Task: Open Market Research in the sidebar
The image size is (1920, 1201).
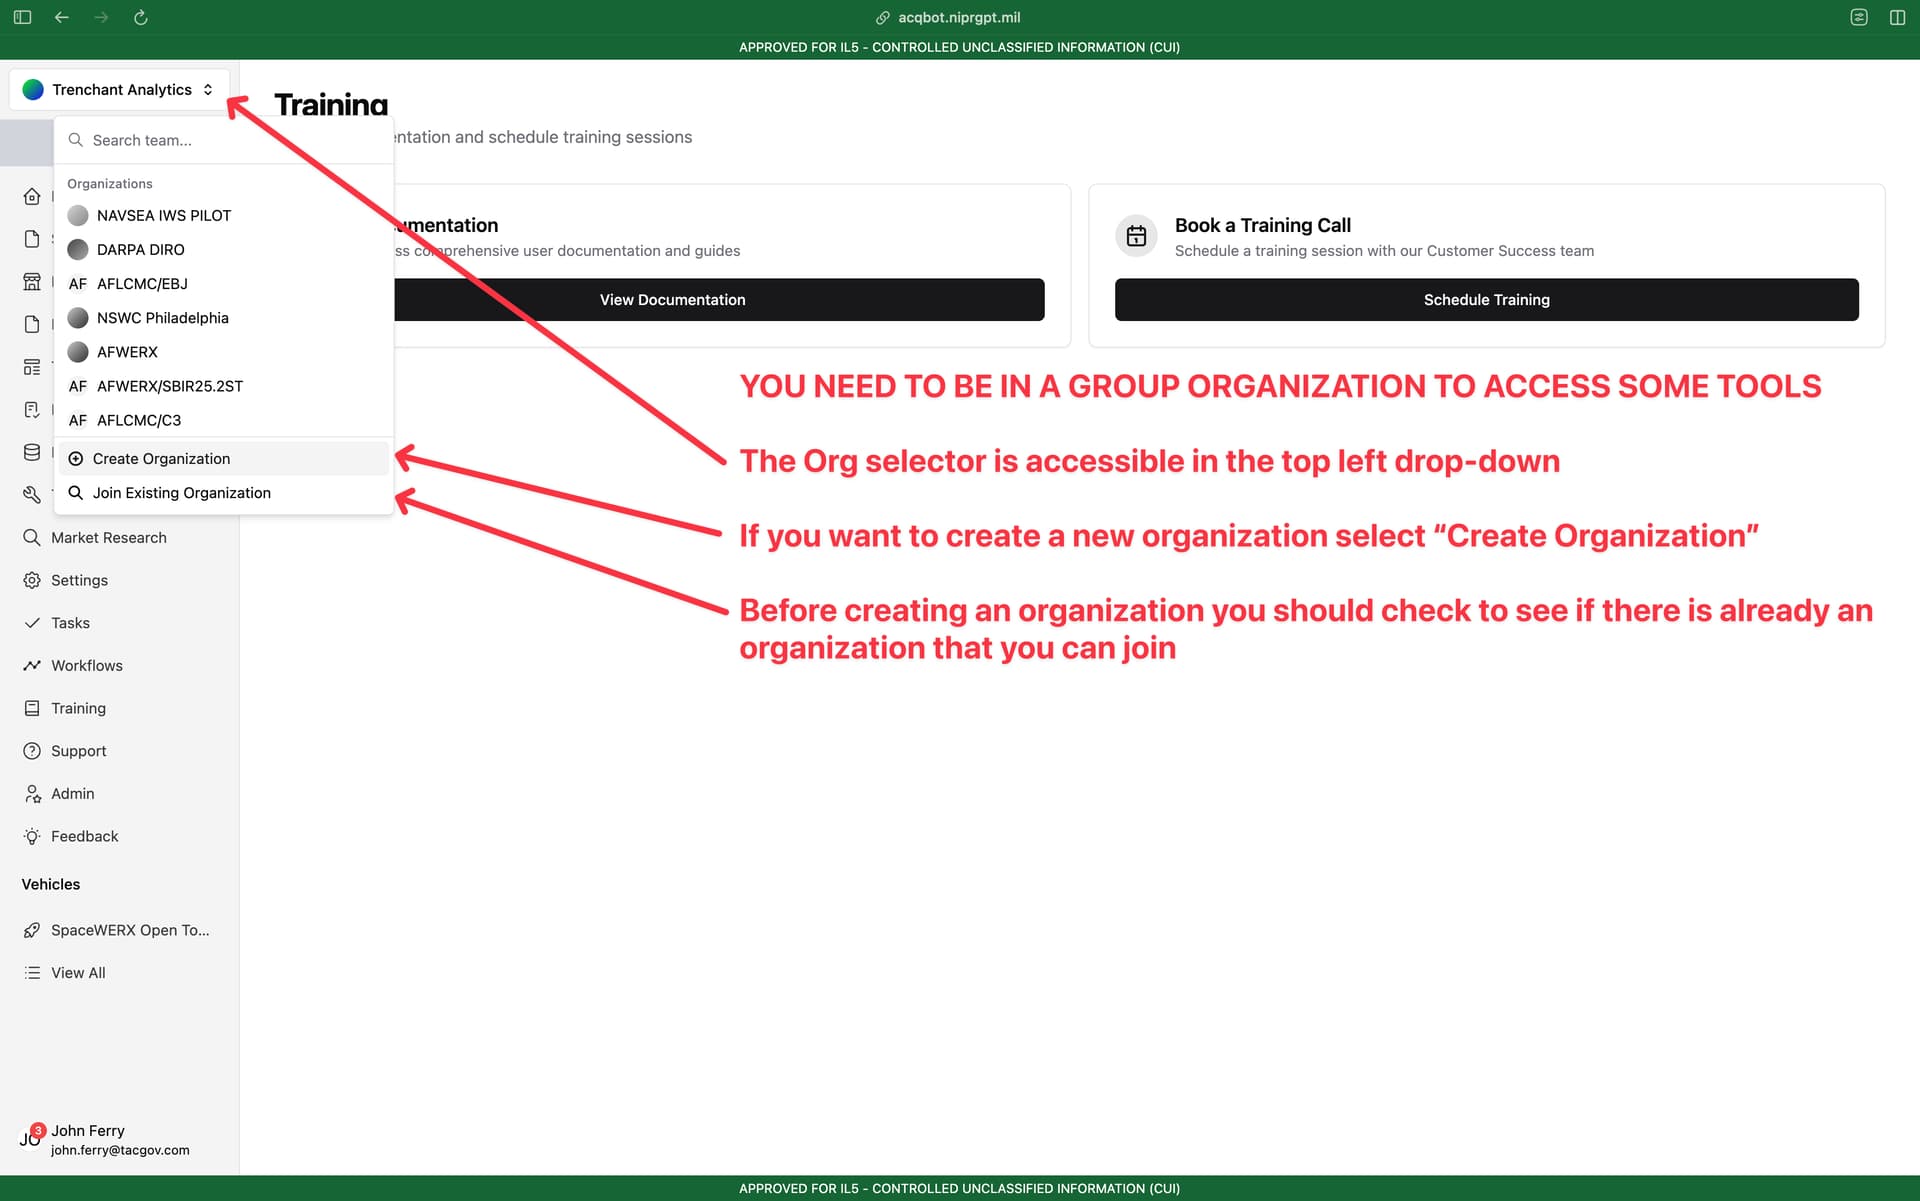Action: click(109, 538)
